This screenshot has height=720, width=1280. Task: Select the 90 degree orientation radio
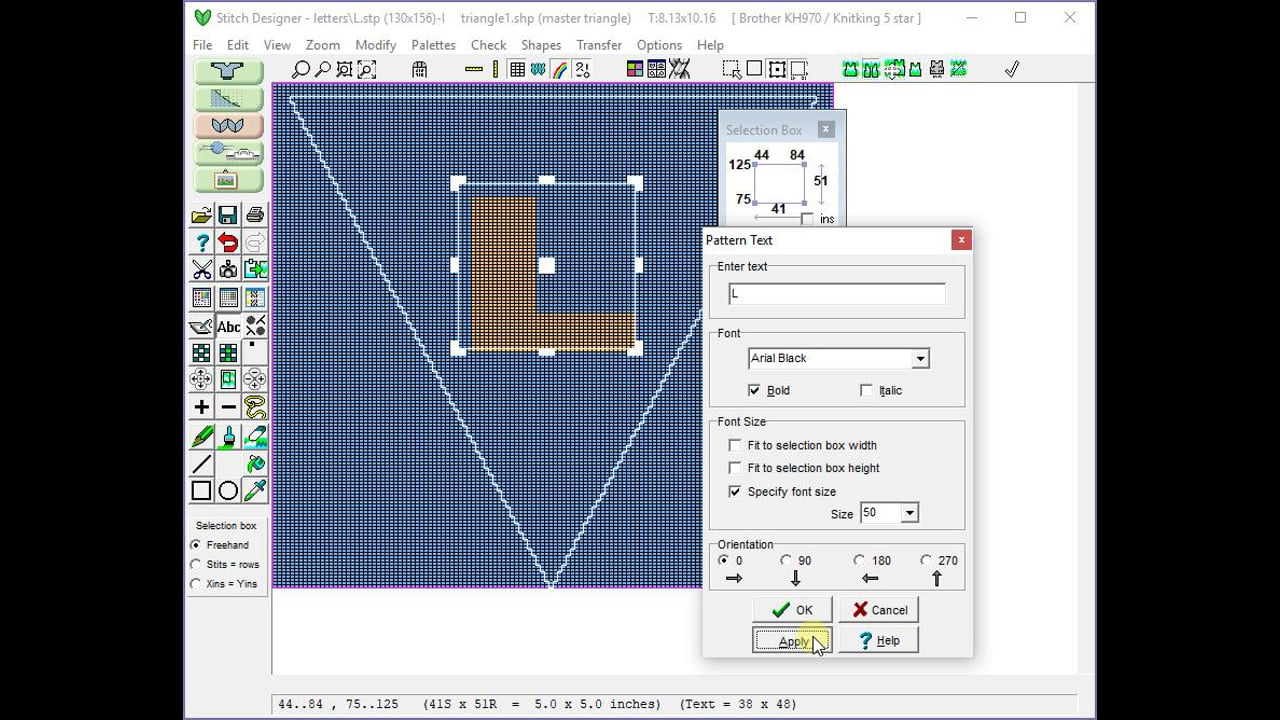pyautogui.click(x=786, y=560)
